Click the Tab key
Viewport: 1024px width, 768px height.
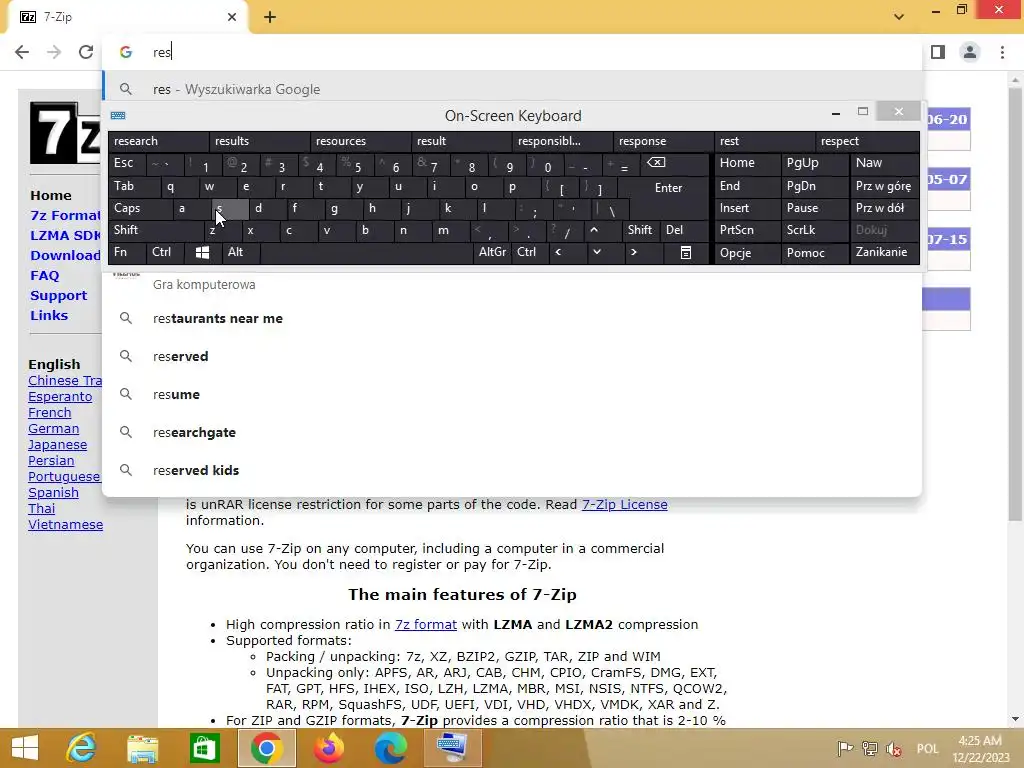pos(134,187)
